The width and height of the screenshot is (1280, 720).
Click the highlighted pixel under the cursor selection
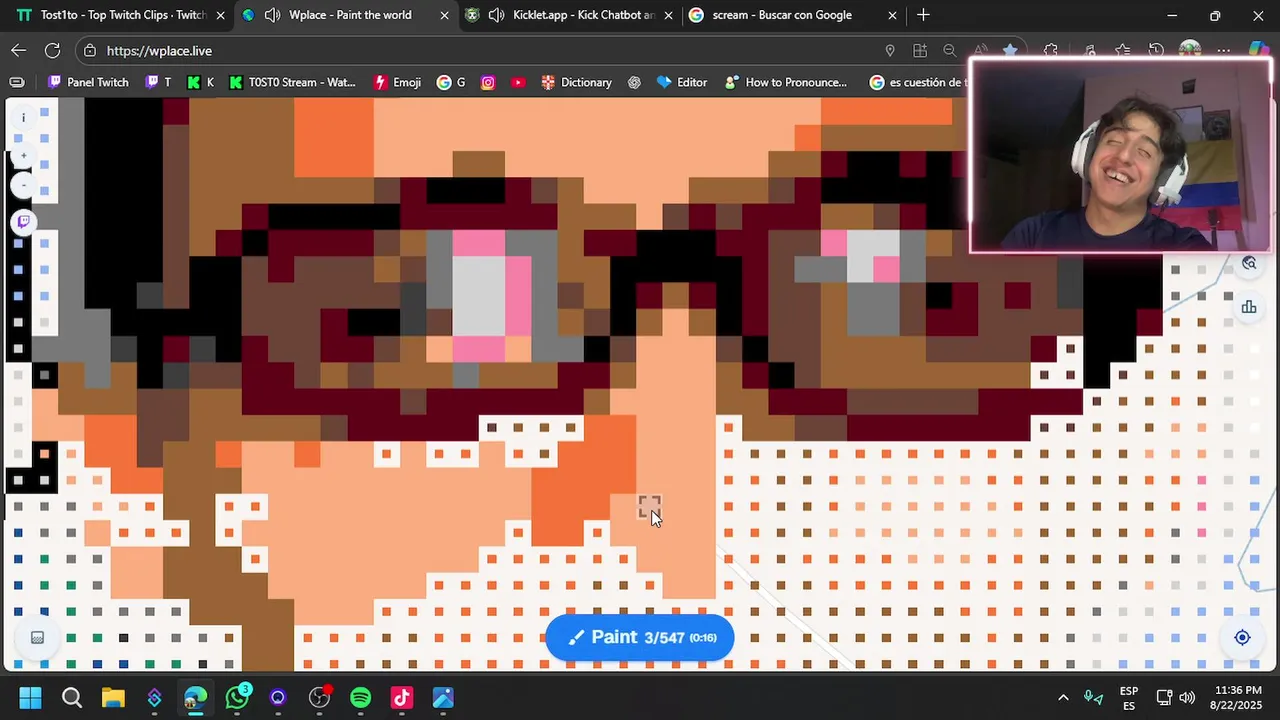[649, 507]
